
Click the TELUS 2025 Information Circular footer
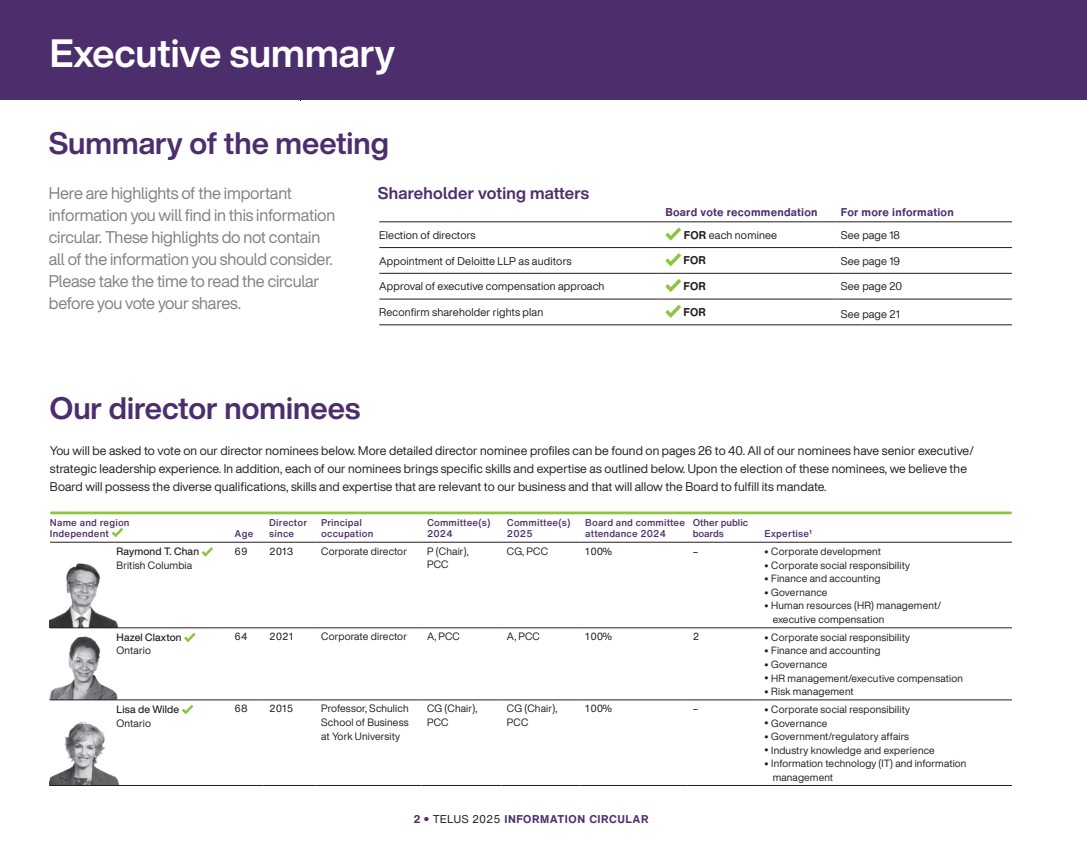tap(531, 819)
